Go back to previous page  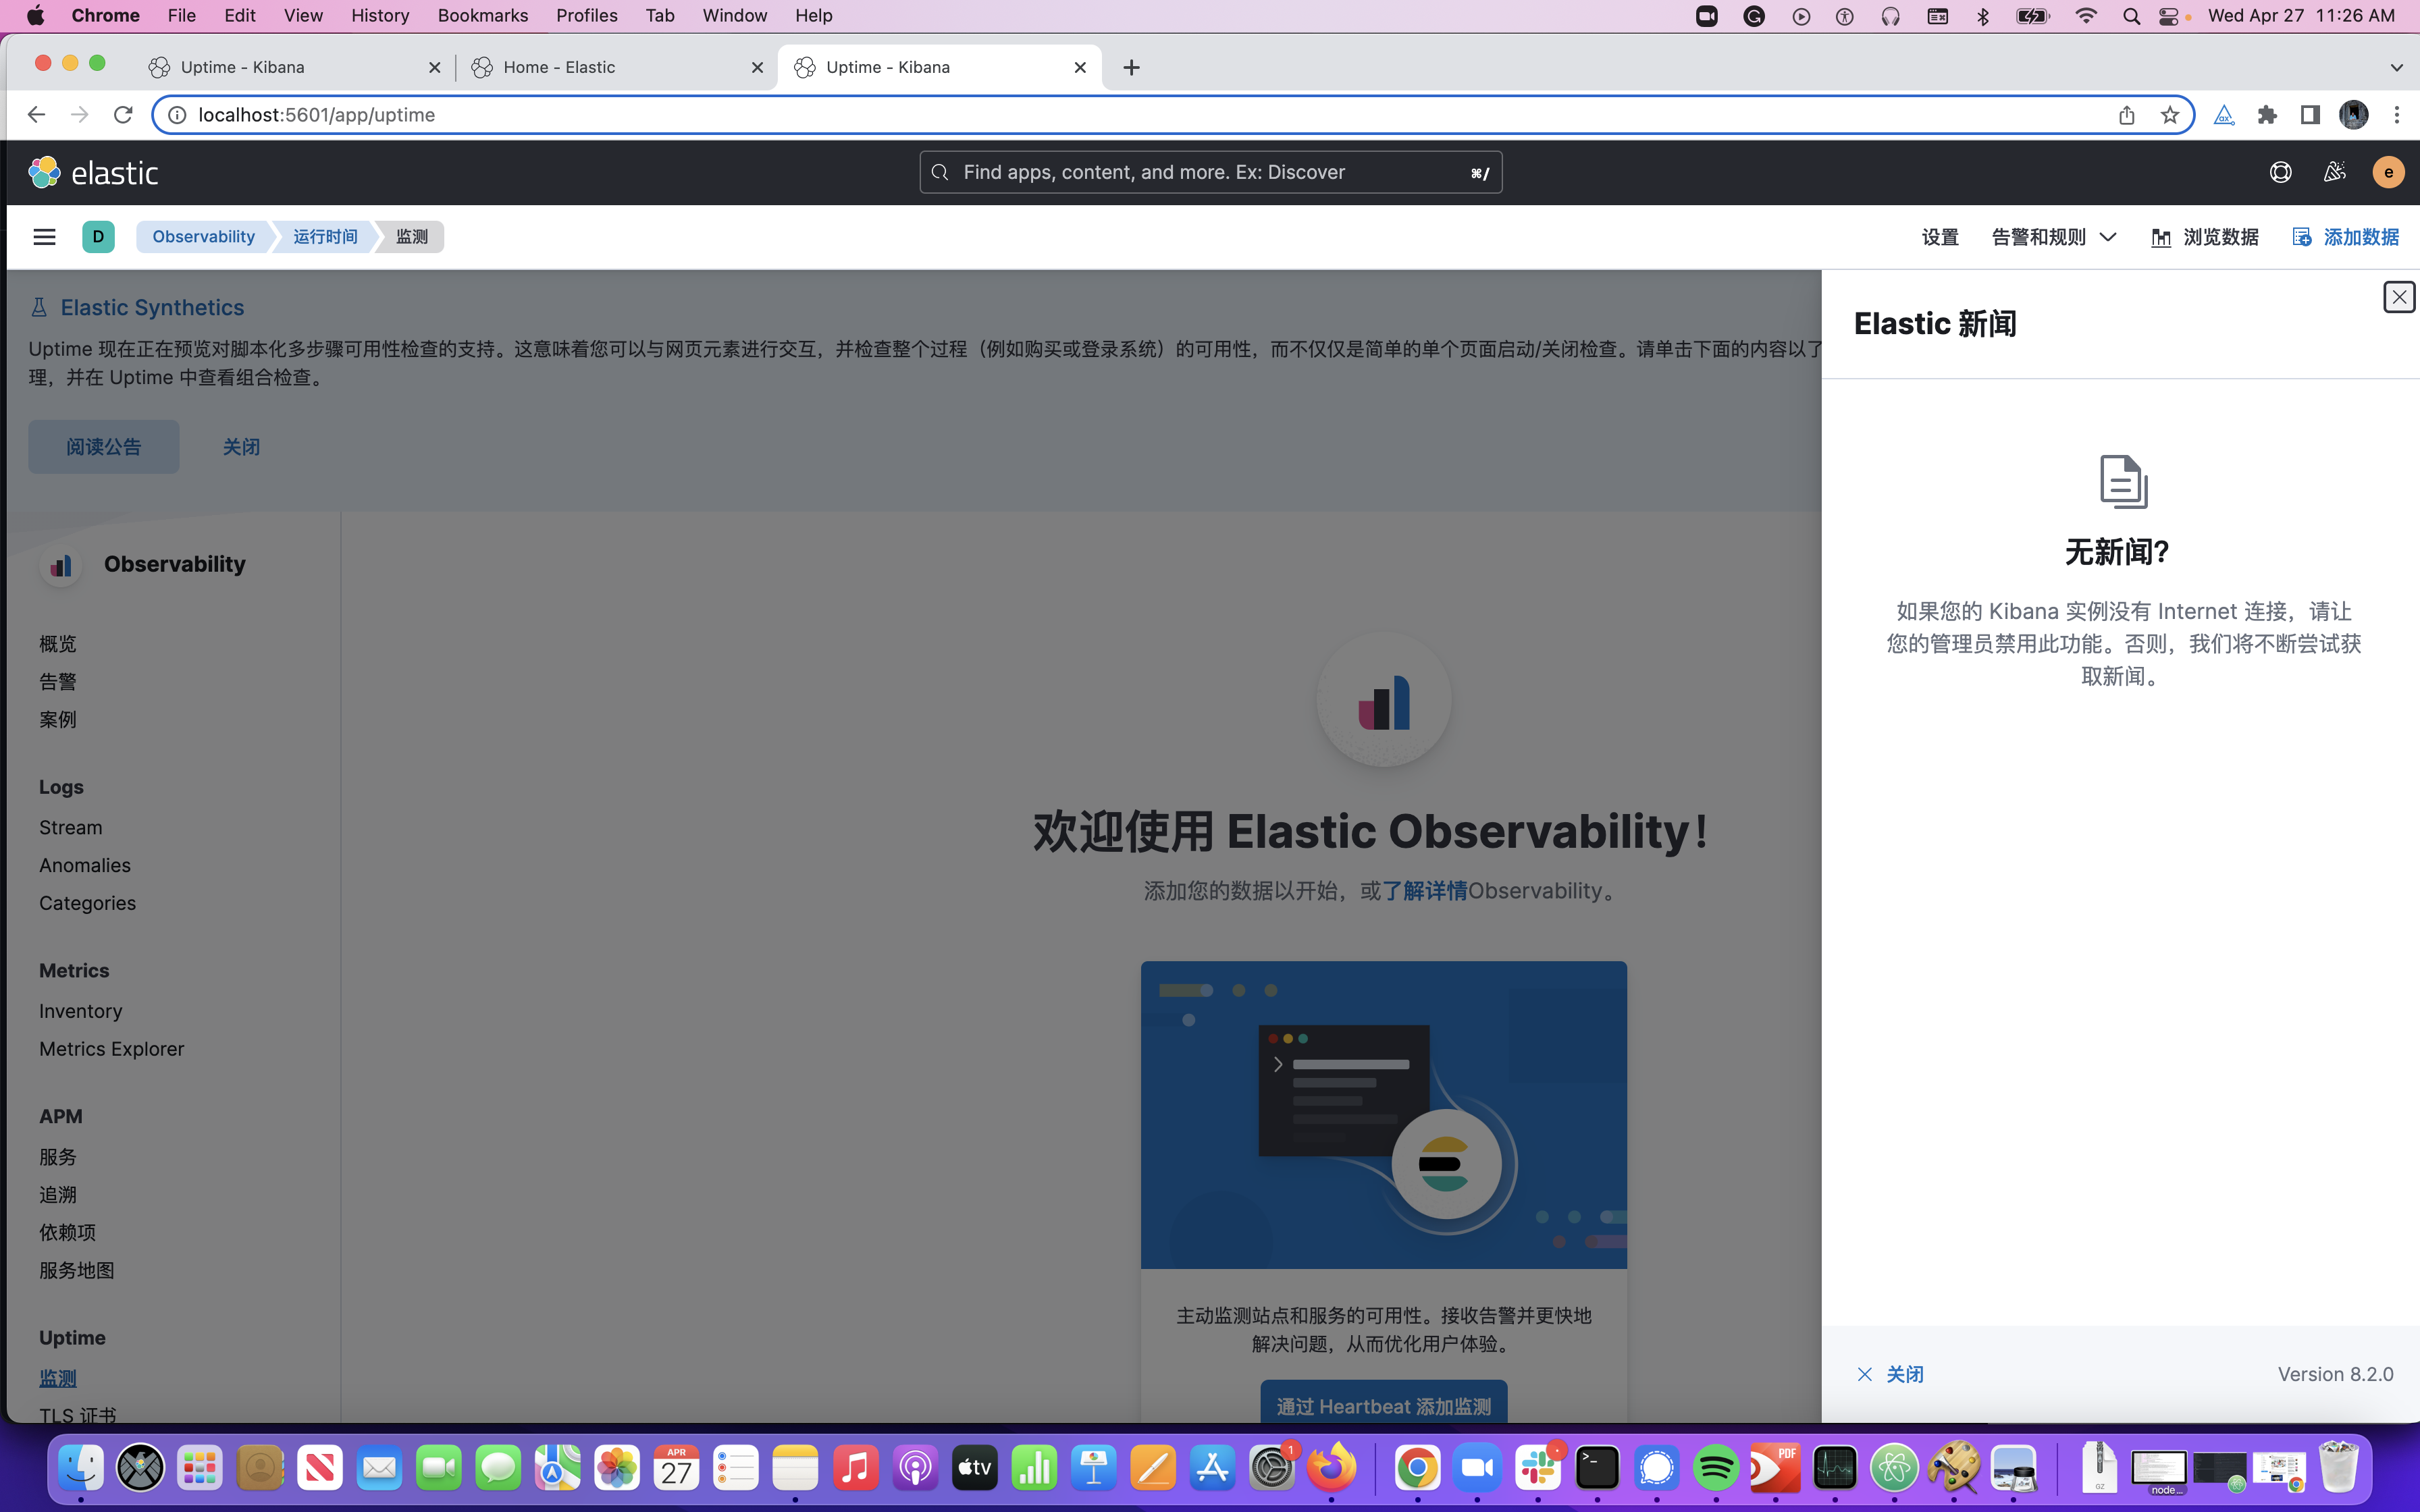click(x=36, y=115)
